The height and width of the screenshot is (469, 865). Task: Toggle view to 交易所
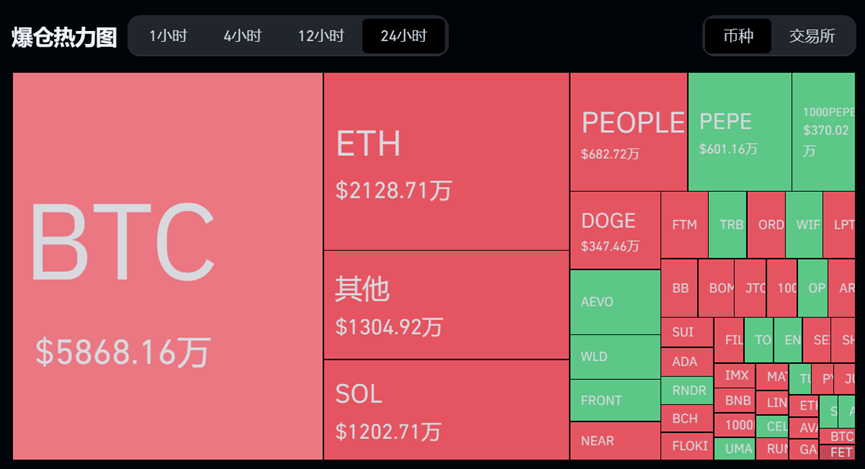(x=812, y=36)
